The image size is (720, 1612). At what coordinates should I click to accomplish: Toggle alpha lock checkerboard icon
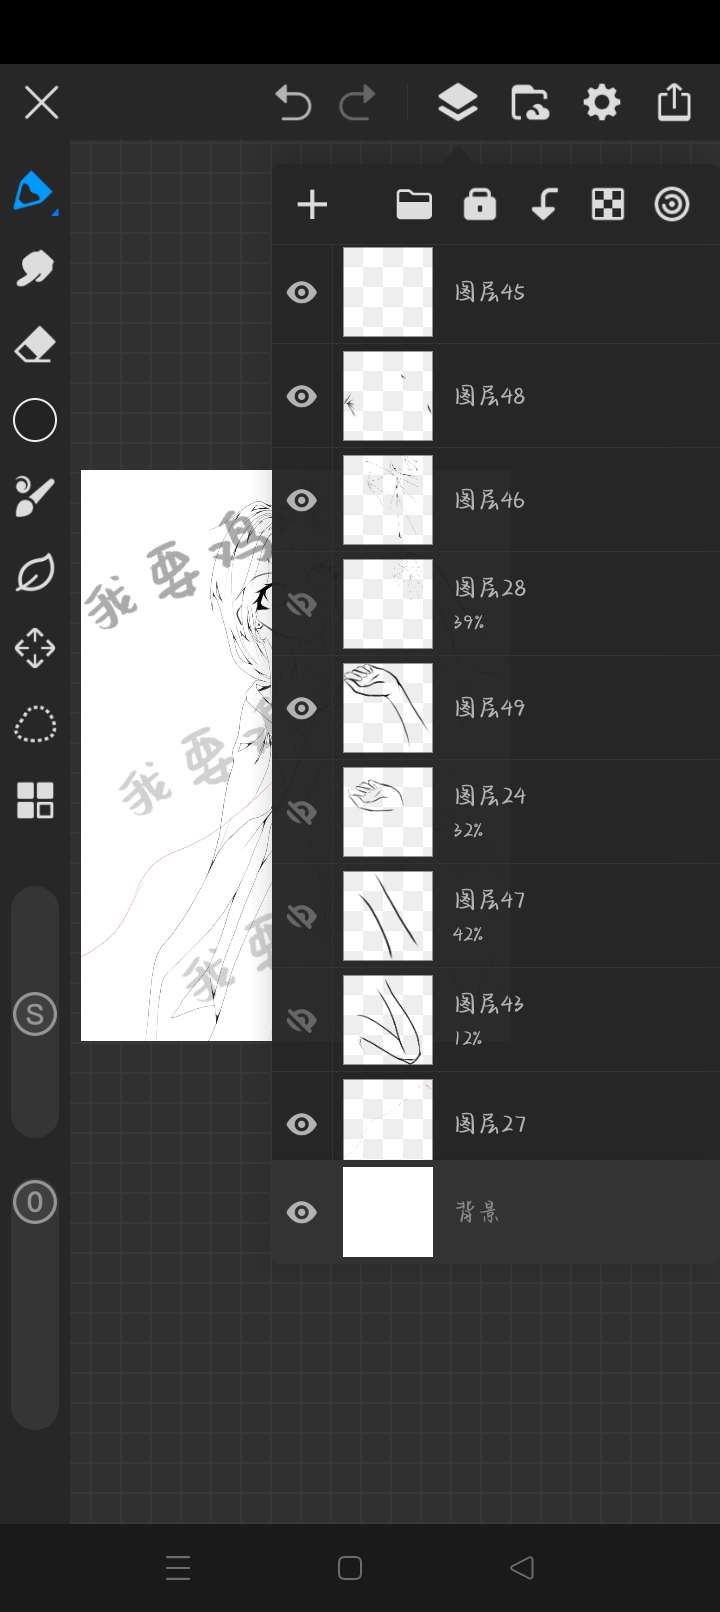click(608, 204)
